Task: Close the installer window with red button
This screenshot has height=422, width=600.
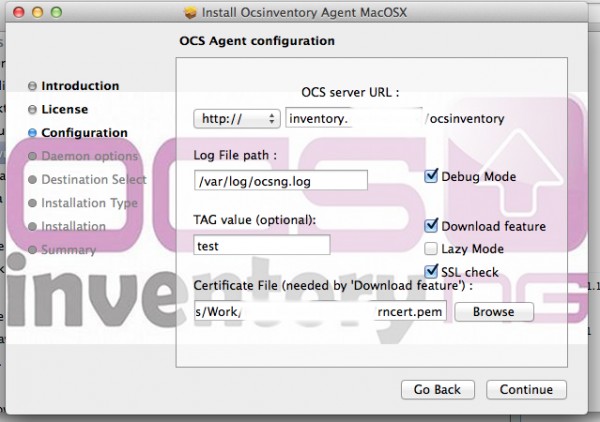Action: pyautogui.click(x=18, y=12)
